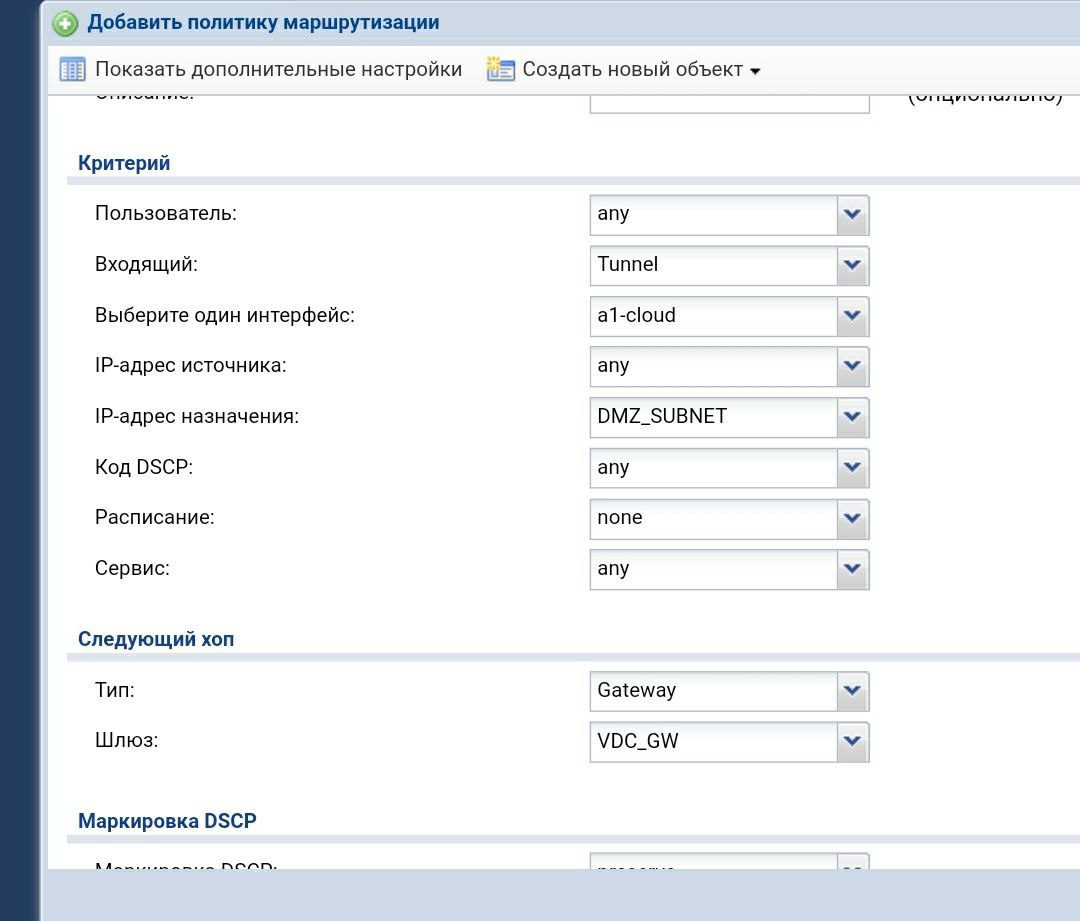Click the label IP-адрес назначения:
Image resolution: width=1080 pixels, height=921 pixels.
(x=197, y=416)
